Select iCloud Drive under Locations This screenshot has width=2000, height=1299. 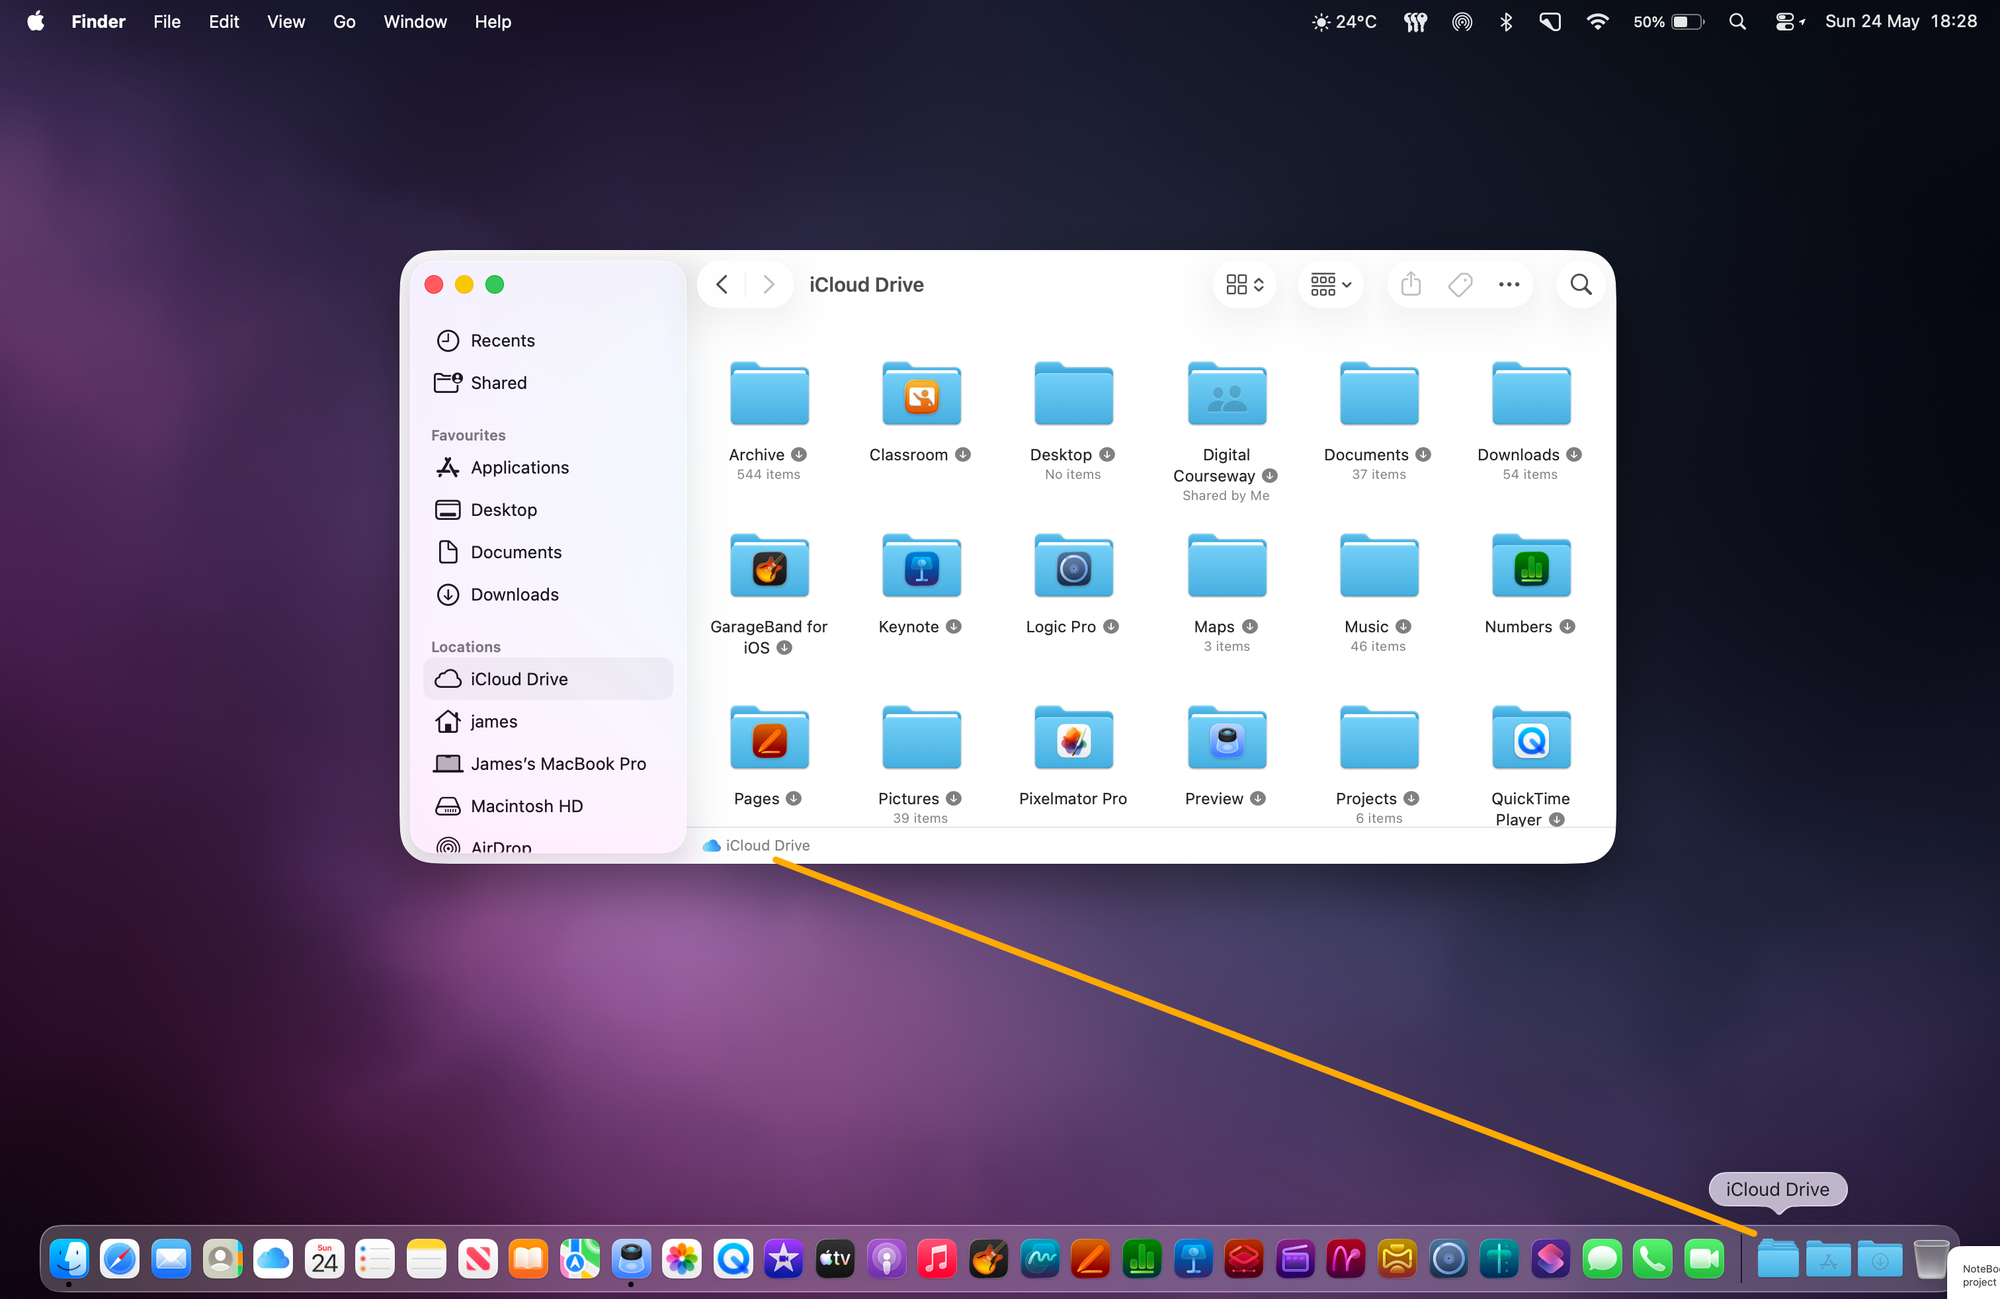(548, 679)
